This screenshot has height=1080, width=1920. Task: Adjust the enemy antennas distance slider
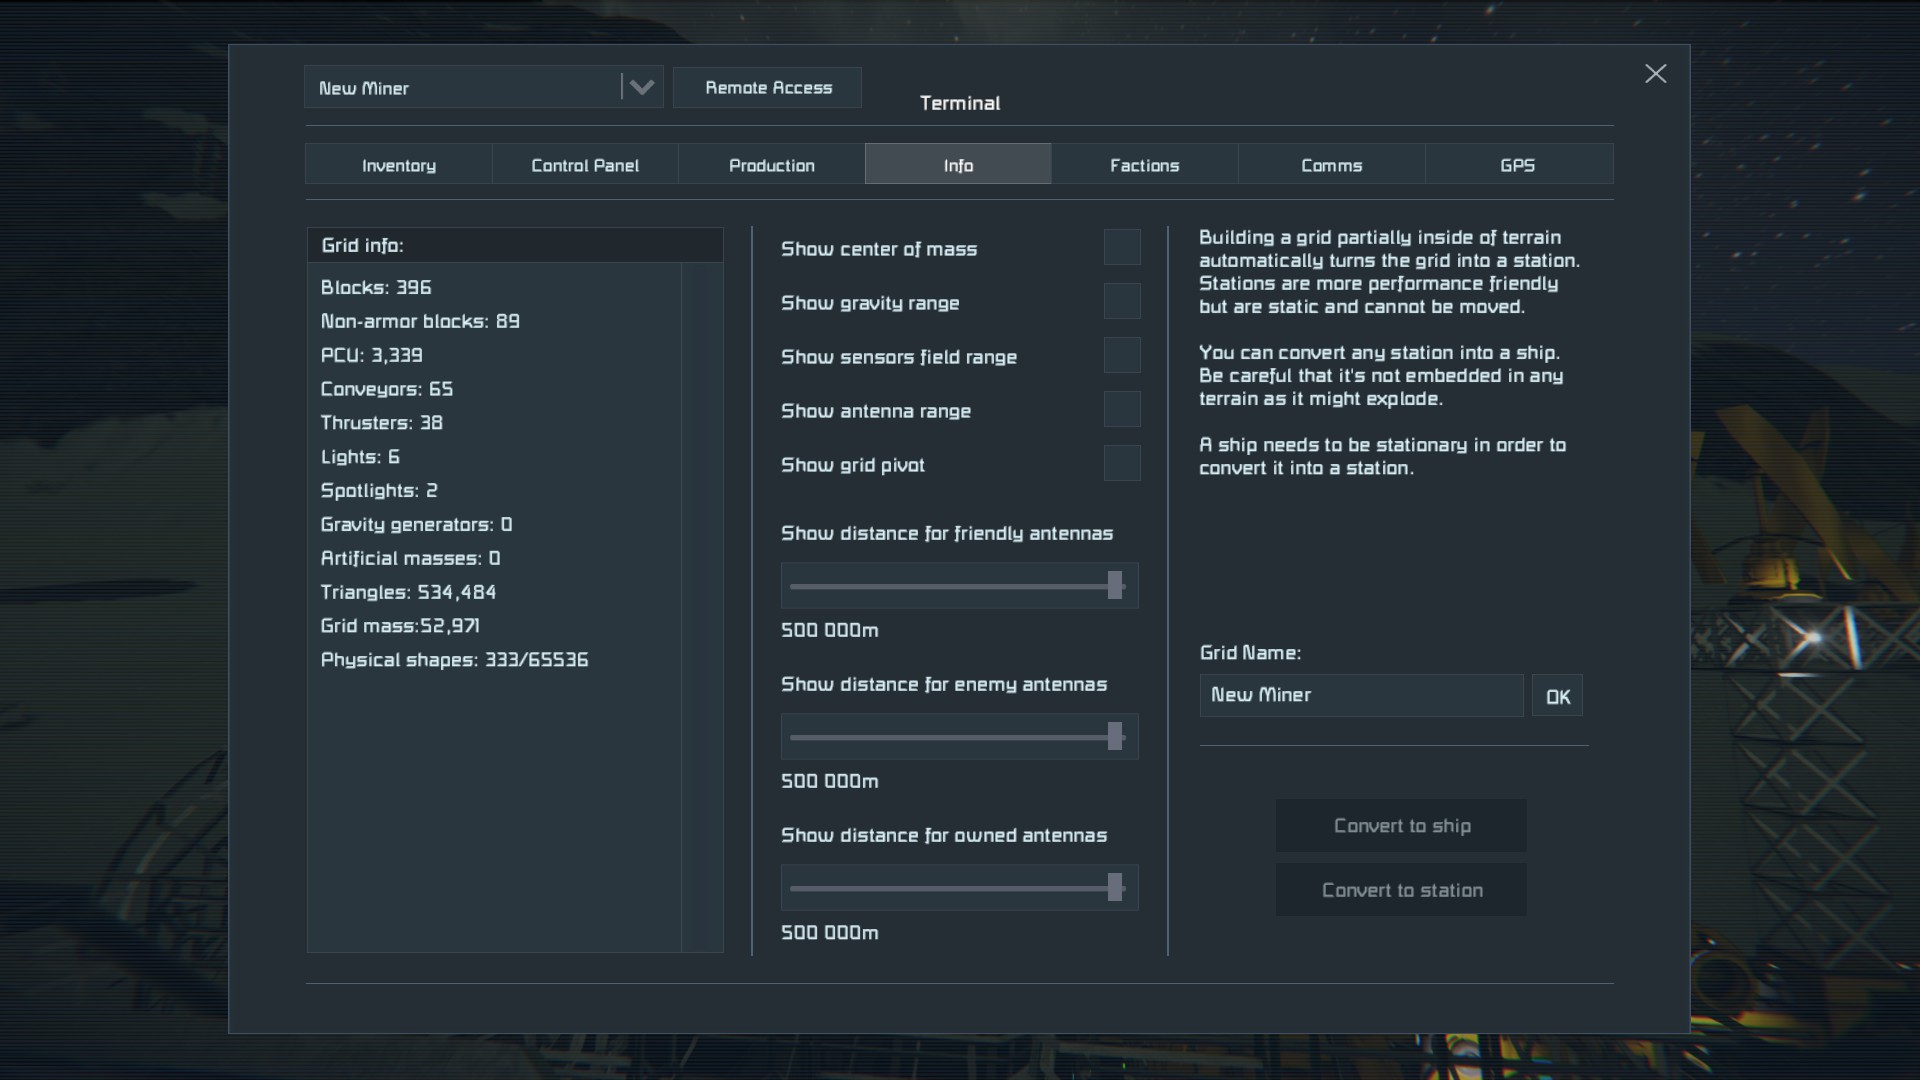[x=959, y=737]
